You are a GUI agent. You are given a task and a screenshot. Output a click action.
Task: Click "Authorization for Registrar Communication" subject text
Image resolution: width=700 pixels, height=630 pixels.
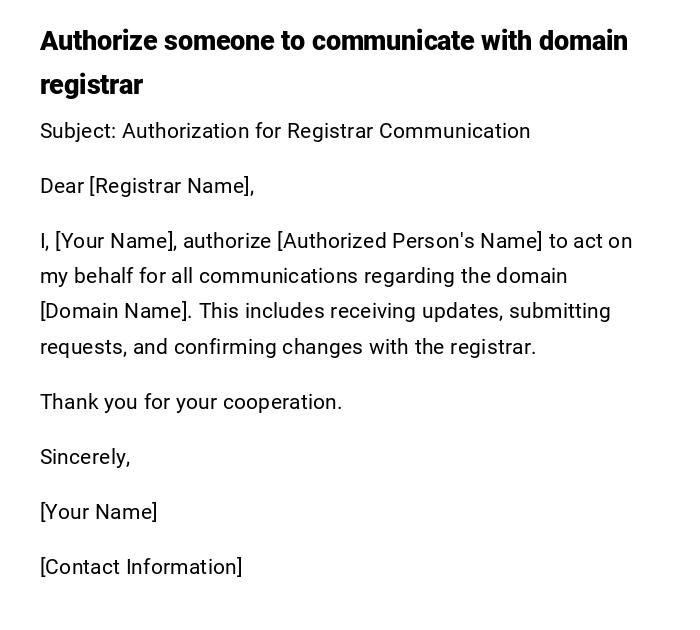pos(326,131)
